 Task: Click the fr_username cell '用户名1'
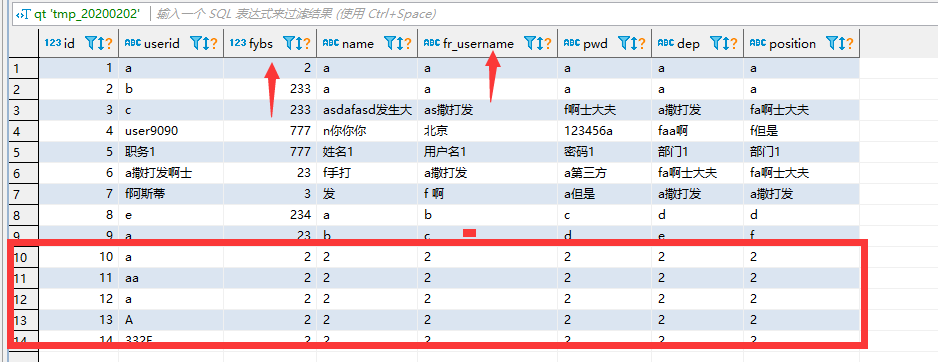pyautogui.click(x=488, y=152)
